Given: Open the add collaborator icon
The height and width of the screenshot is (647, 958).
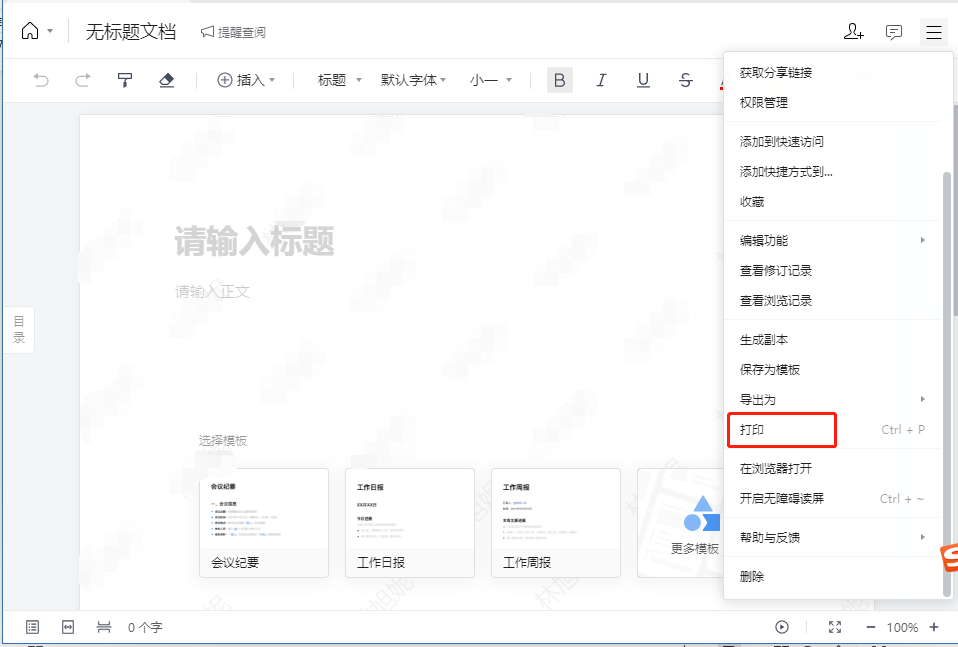Looking at the screenshot, I should point(854,31).
